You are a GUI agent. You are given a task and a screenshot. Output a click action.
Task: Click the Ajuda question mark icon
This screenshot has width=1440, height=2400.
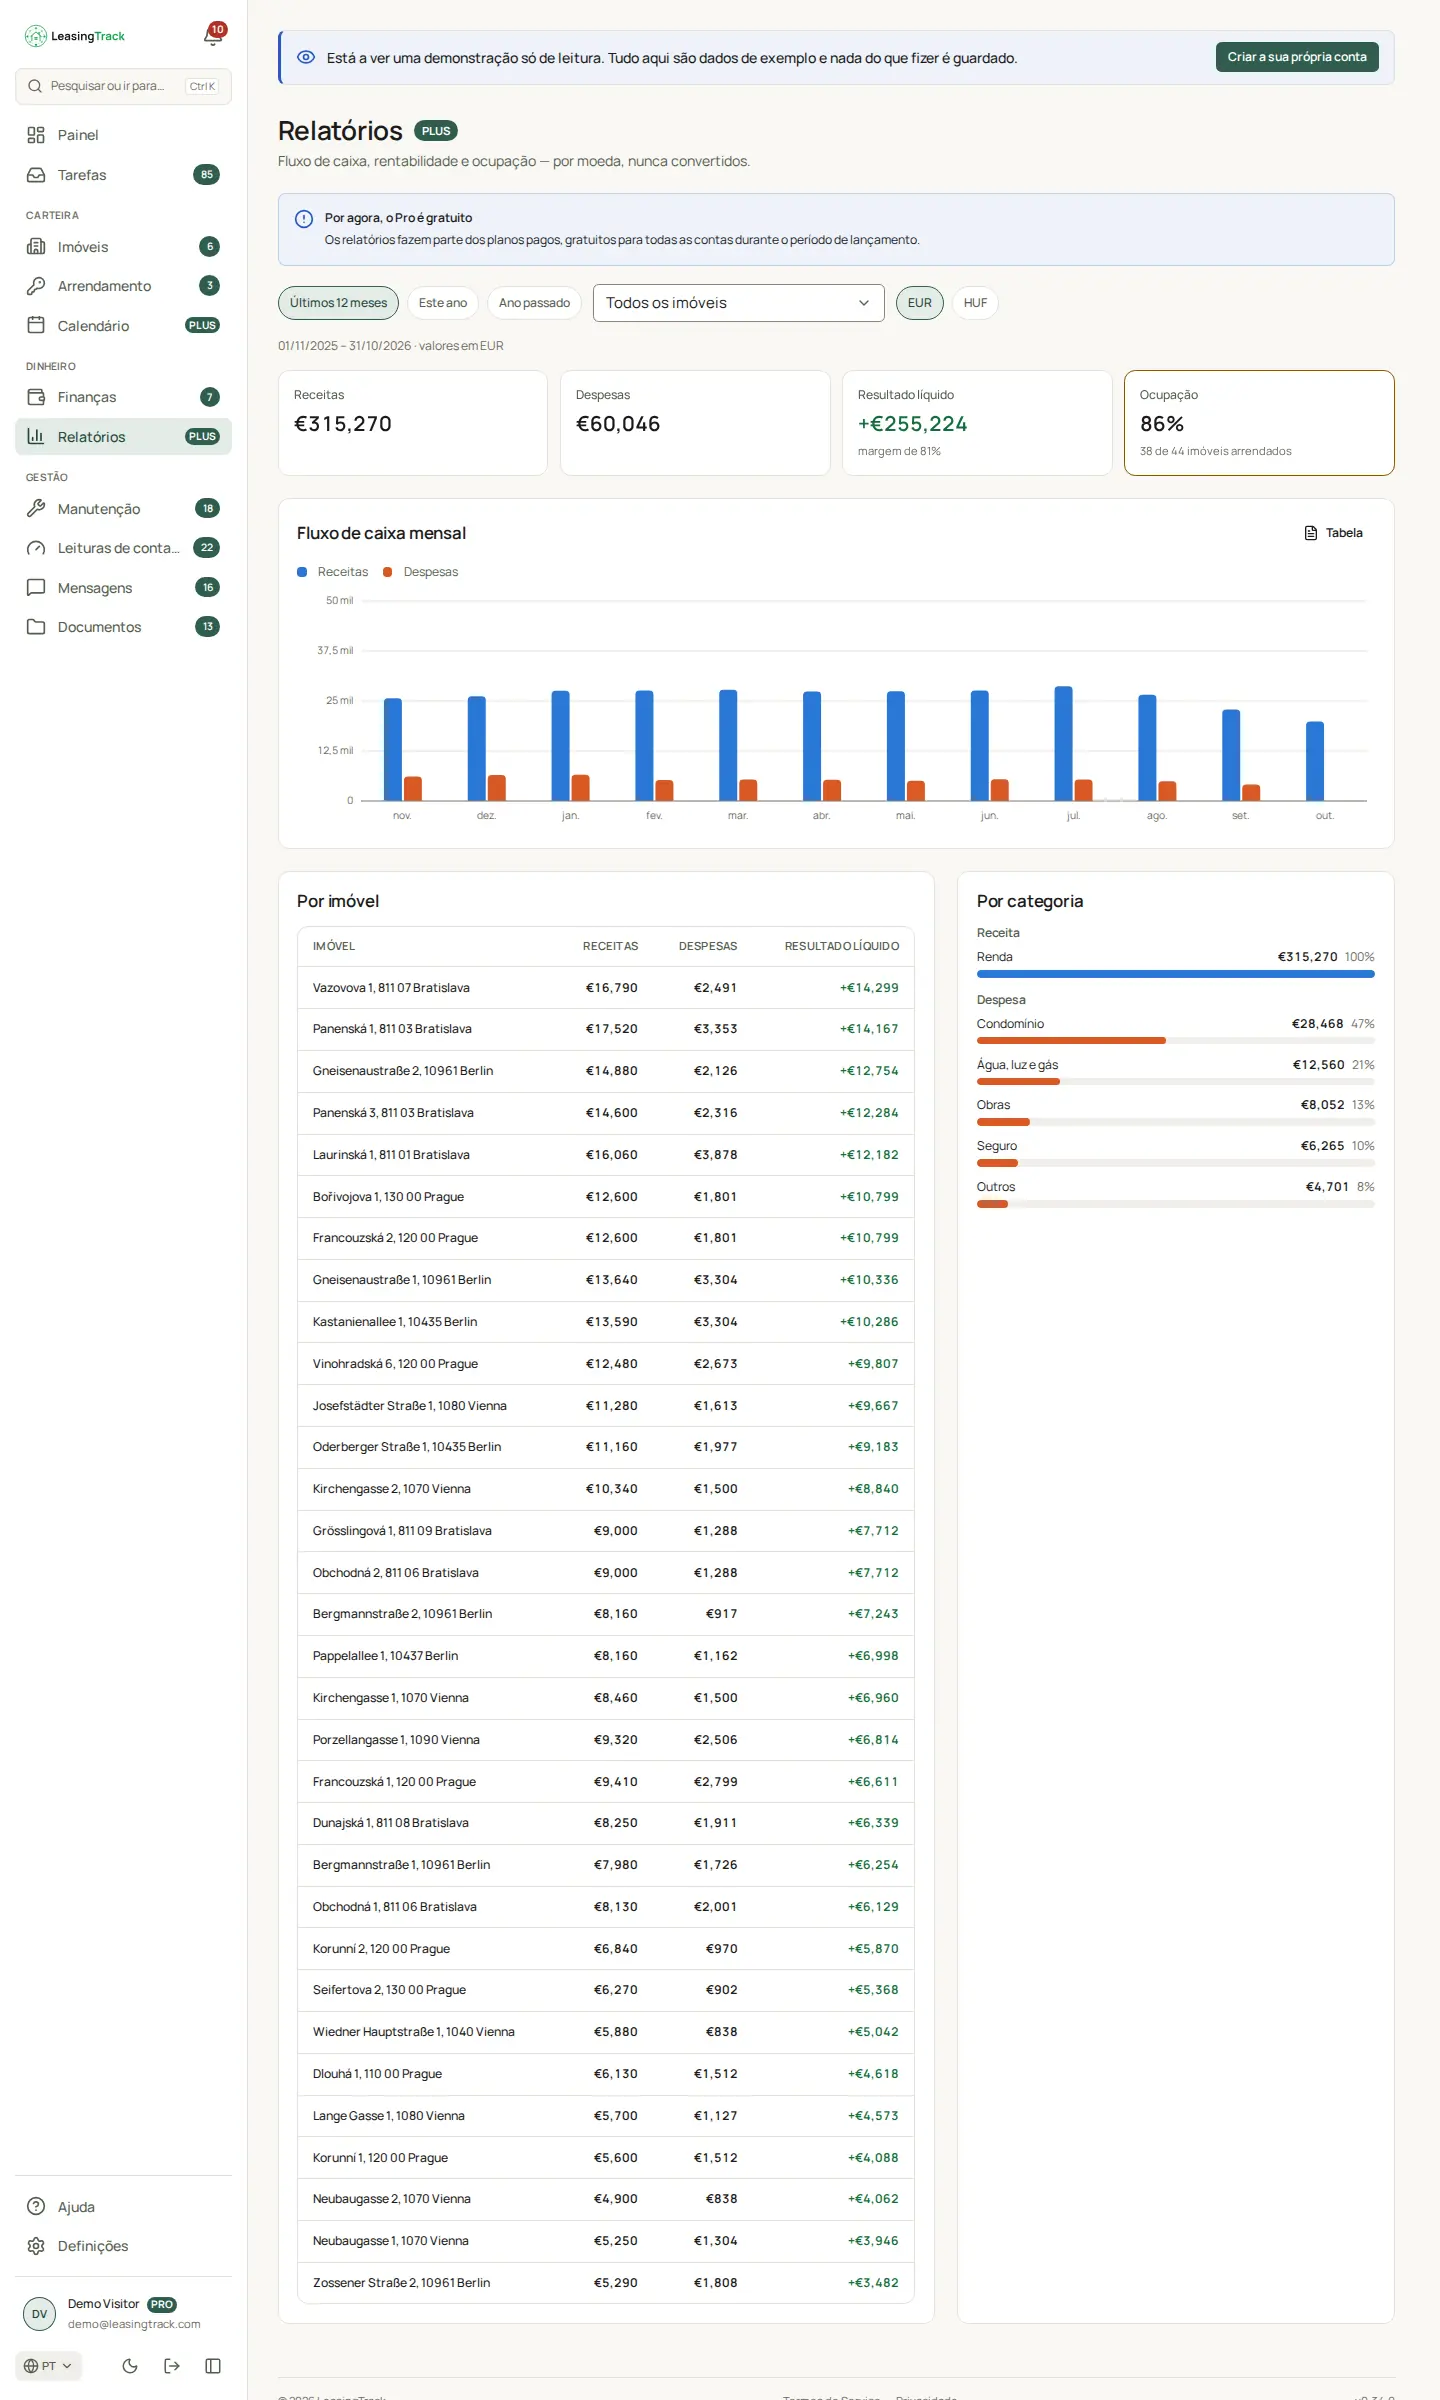coord(36,2207)
